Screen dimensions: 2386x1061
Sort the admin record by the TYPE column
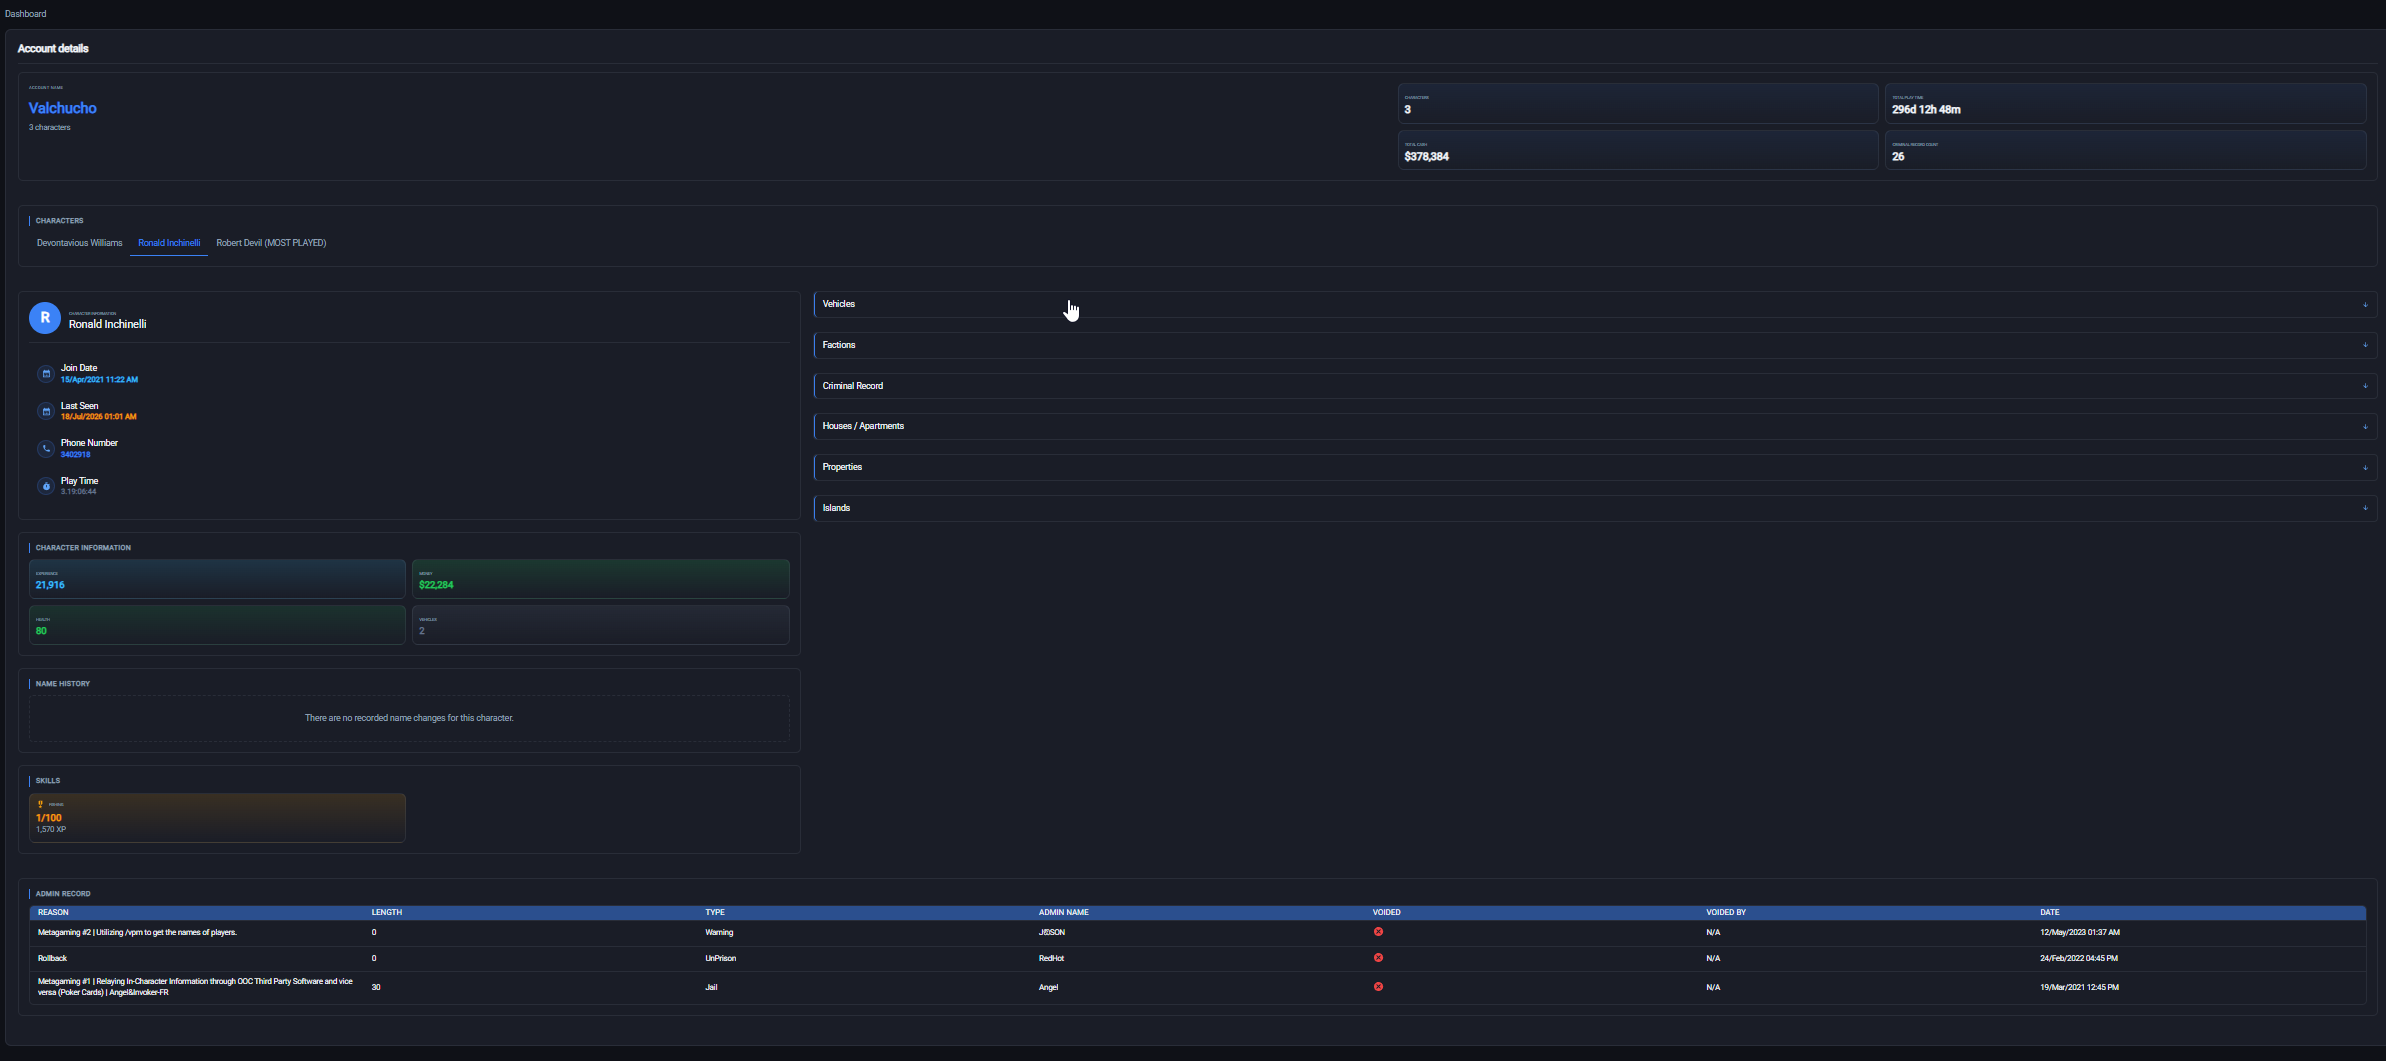point(714,912)
